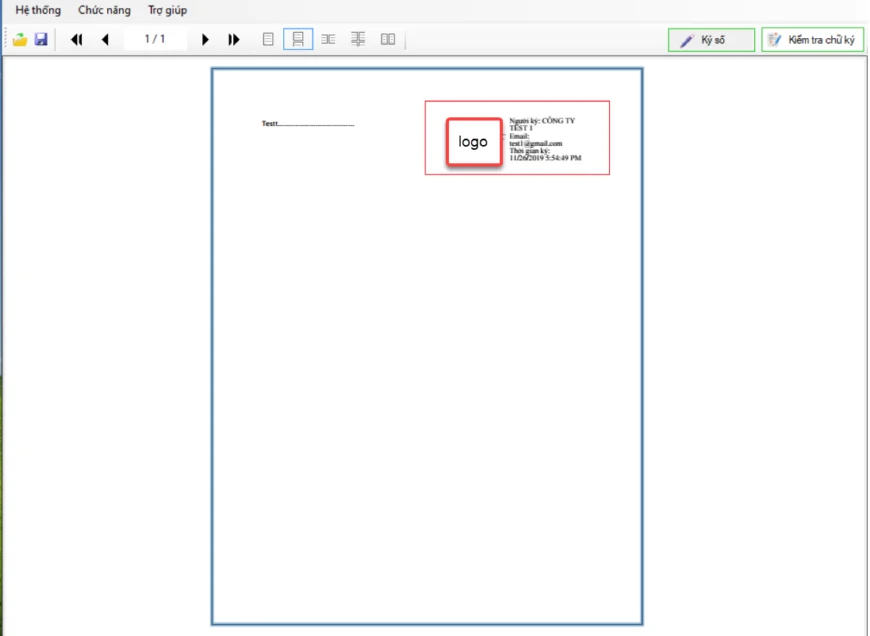Image resolution: width=870 pixels, height=636 pixels.
Task: Click the 11/26/2019 5:54:49 PM timestamp
Action: (x=545, y=158)
